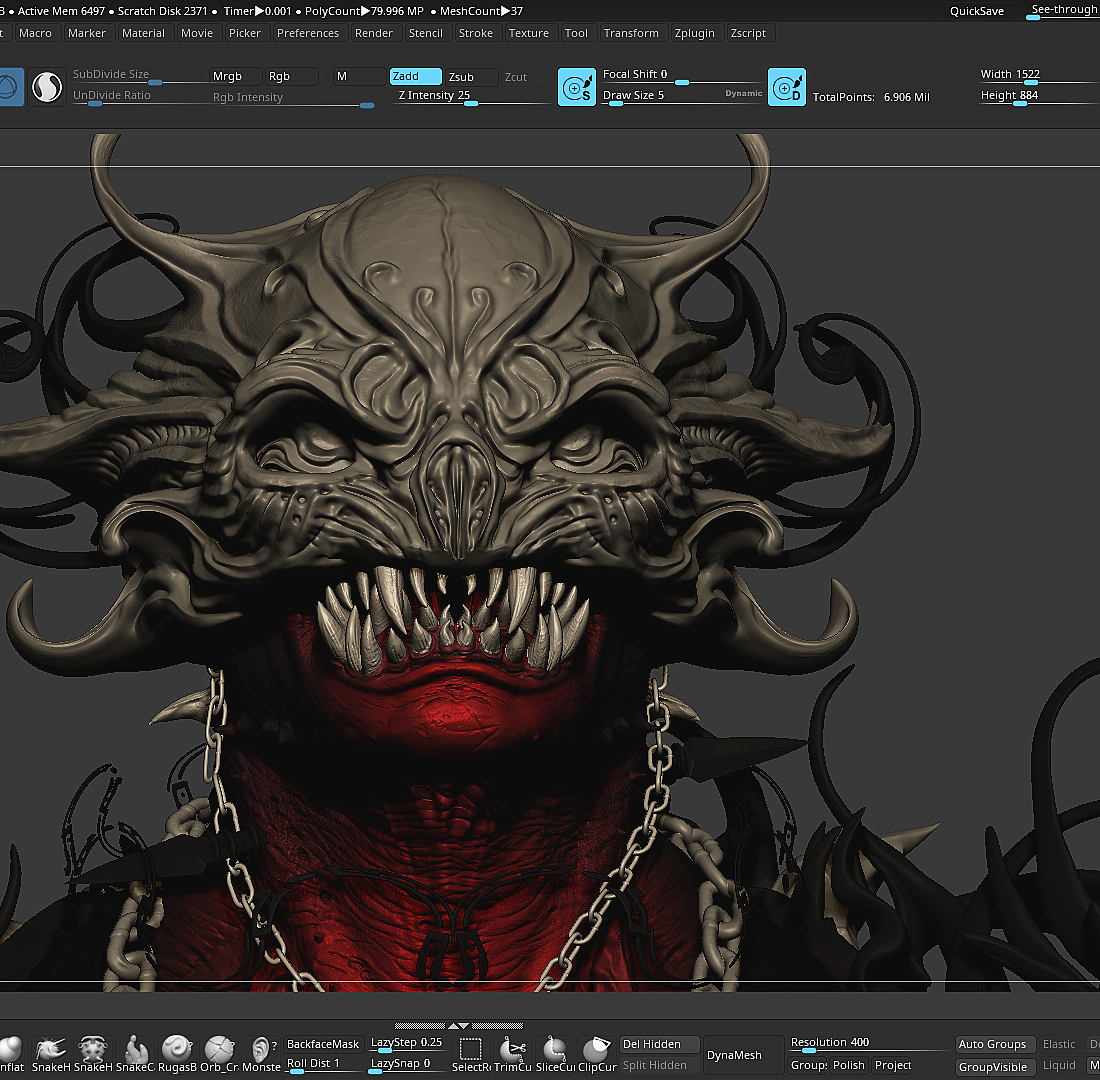
Task: Open the Texture menu
Action: pyautogui.click(x=529, y=33)
